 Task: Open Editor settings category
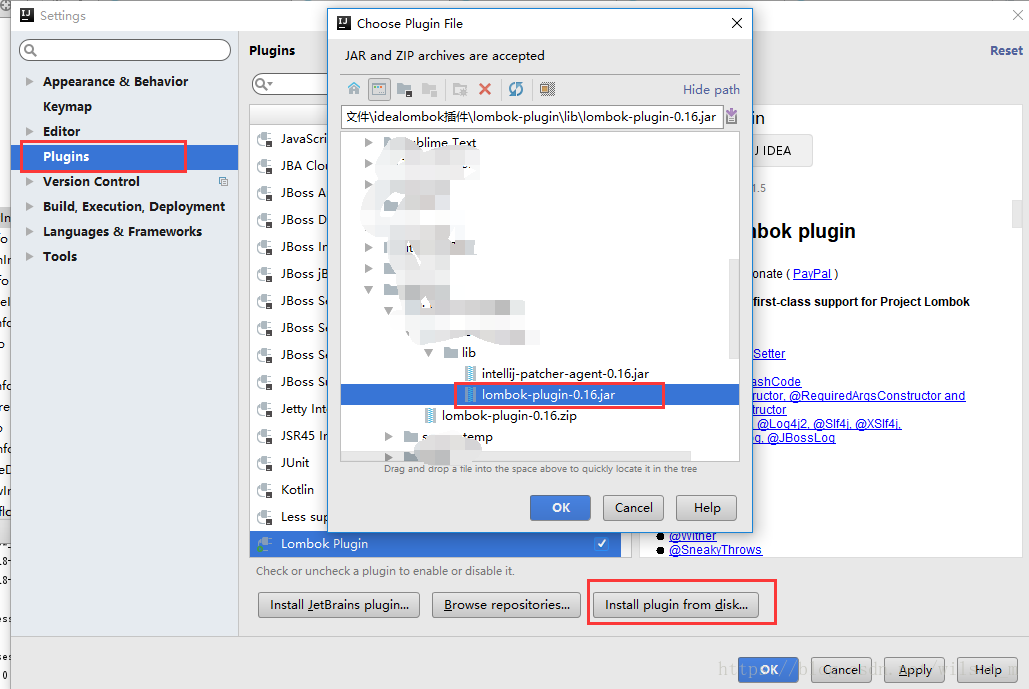pos(61,131)
